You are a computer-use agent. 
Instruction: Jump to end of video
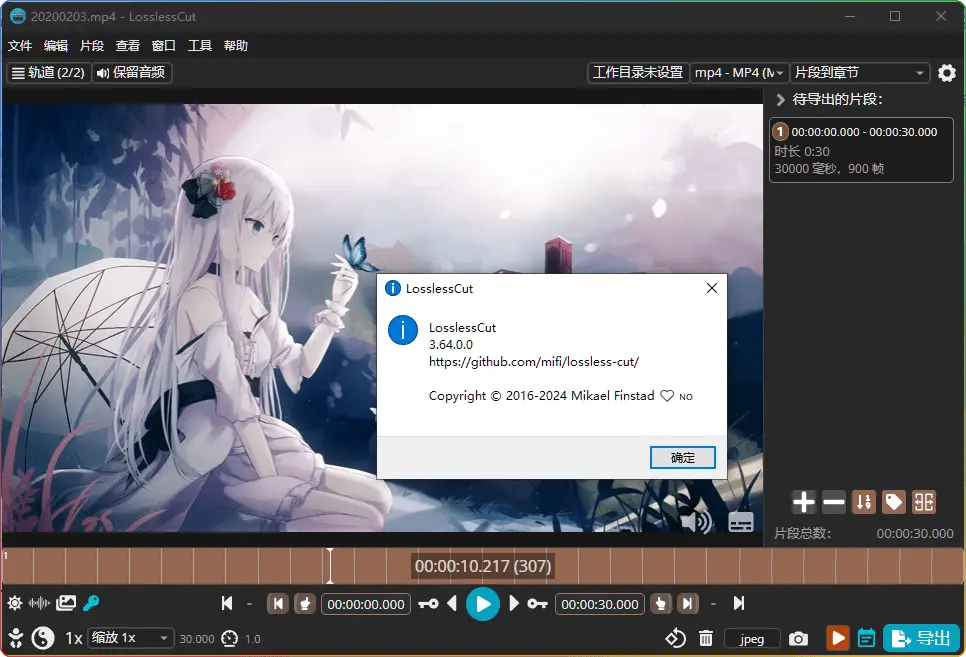tap(739, 603)
